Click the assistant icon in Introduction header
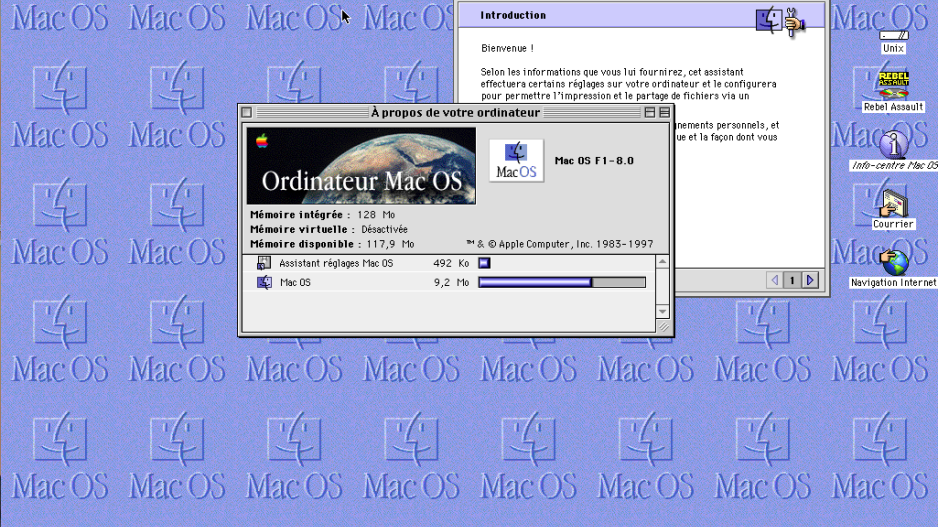938x527 pixels. (x=780, y=22)
